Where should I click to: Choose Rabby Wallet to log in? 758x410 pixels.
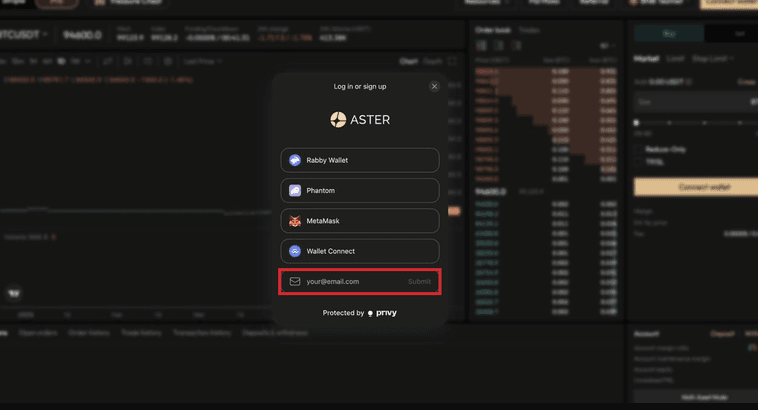point(360,160)
